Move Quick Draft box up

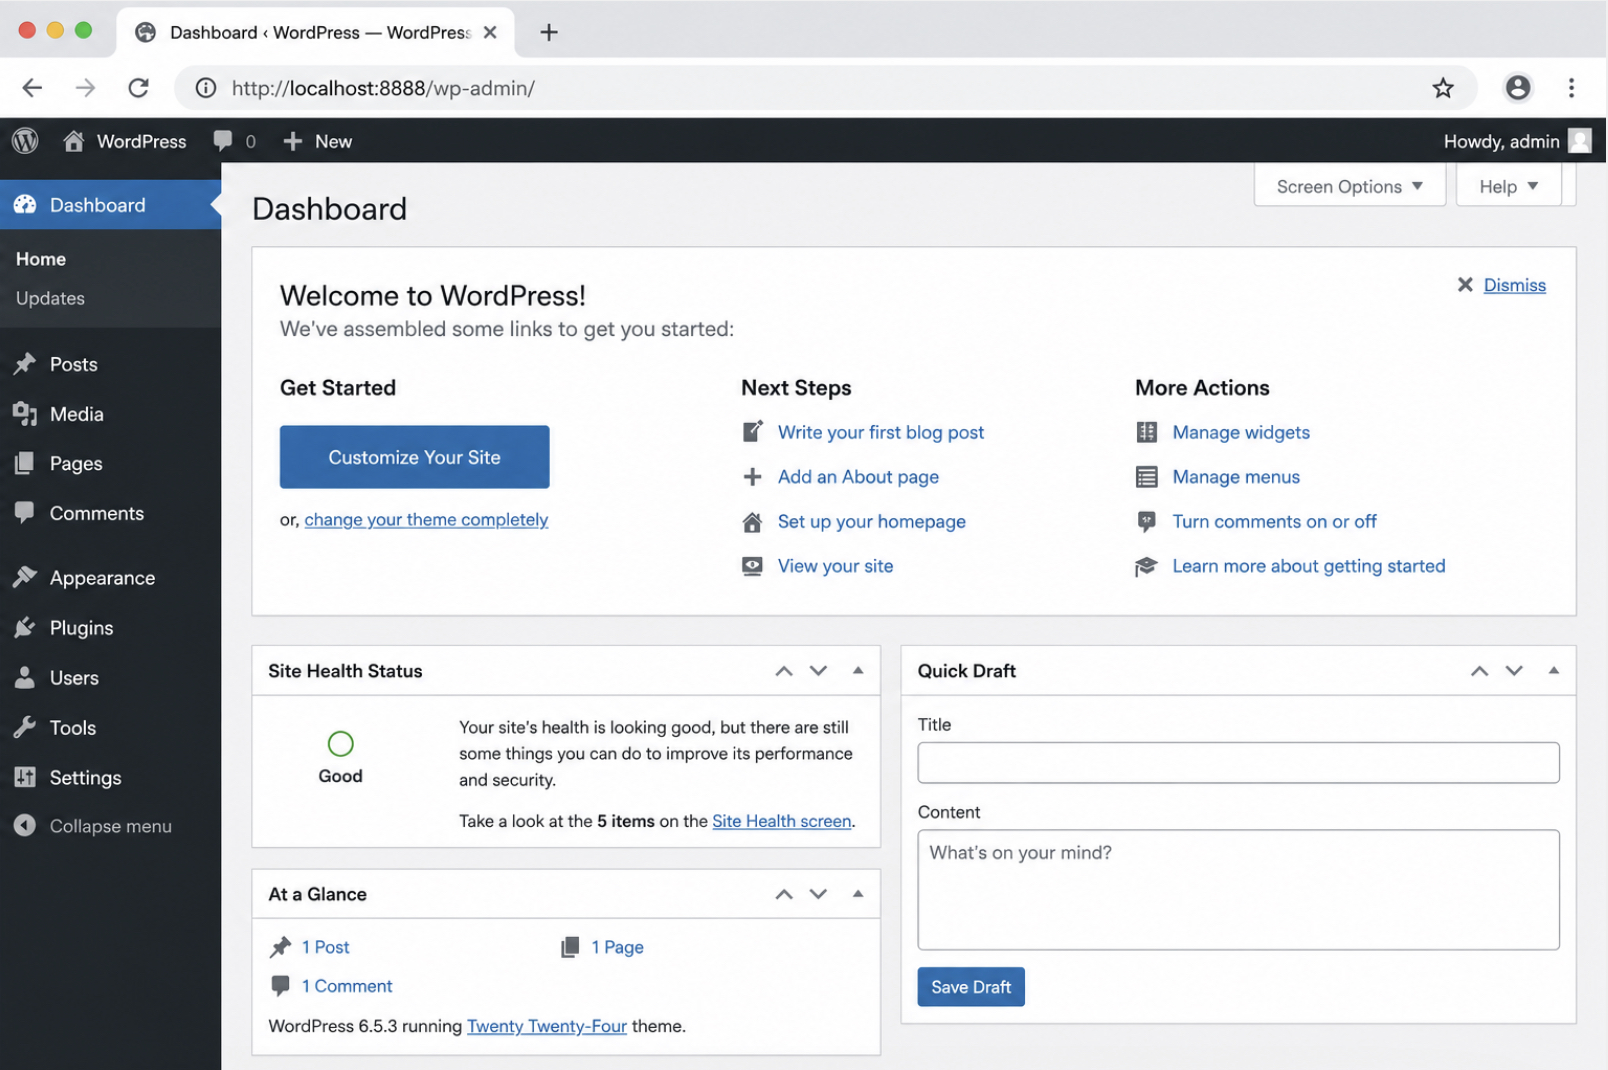(1479, 671)
